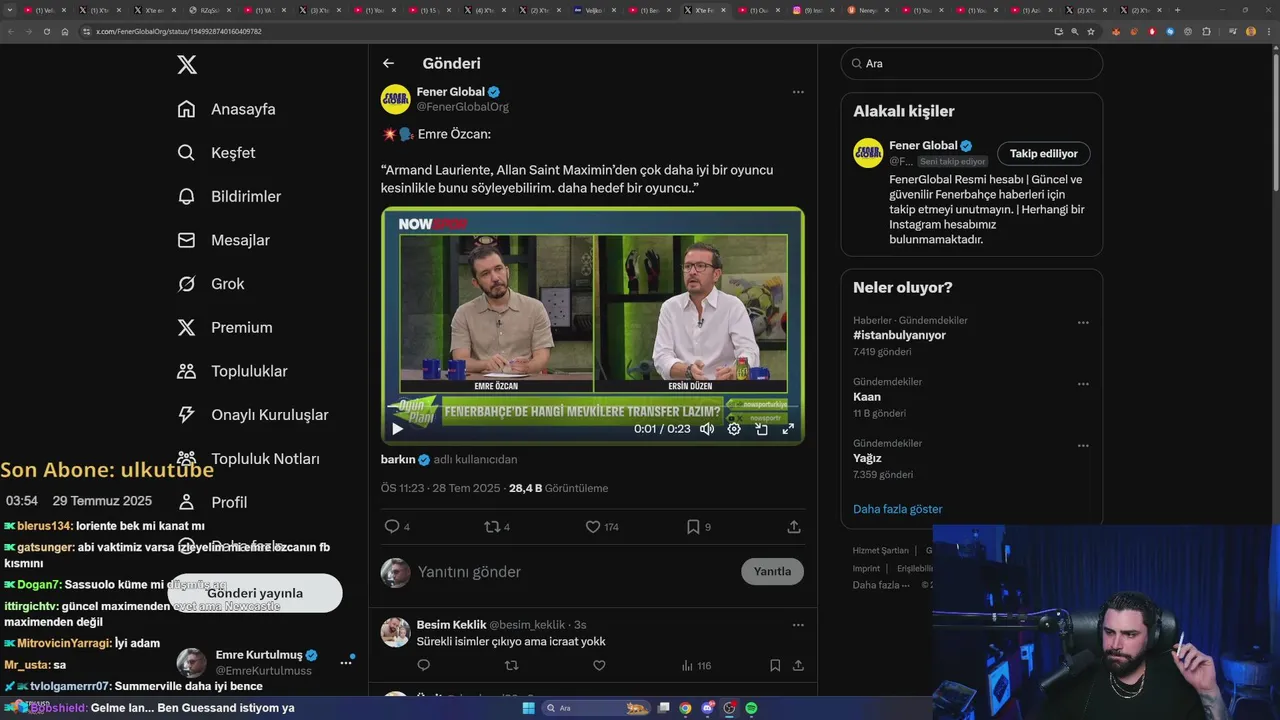Go back in browser
The image size is (1280, 720).
point(11,31)
